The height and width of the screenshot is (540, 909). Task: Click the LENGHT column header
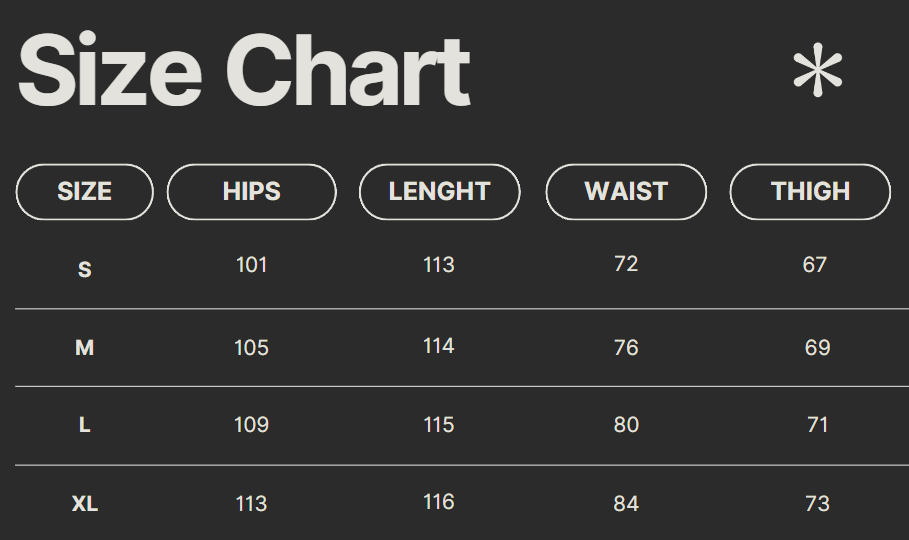(440, 192)
